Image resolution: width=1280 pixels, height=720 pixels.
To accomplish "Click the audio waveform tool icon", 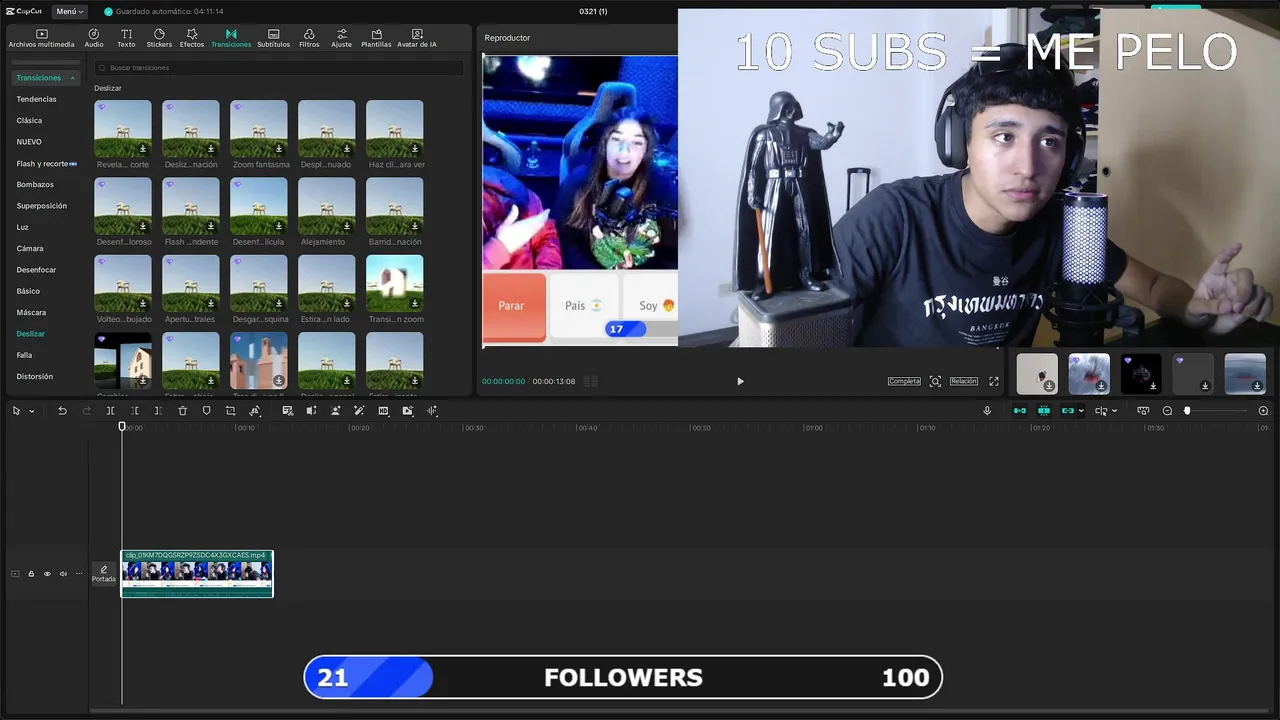I will pyautogui.click(x=432, y=411).
